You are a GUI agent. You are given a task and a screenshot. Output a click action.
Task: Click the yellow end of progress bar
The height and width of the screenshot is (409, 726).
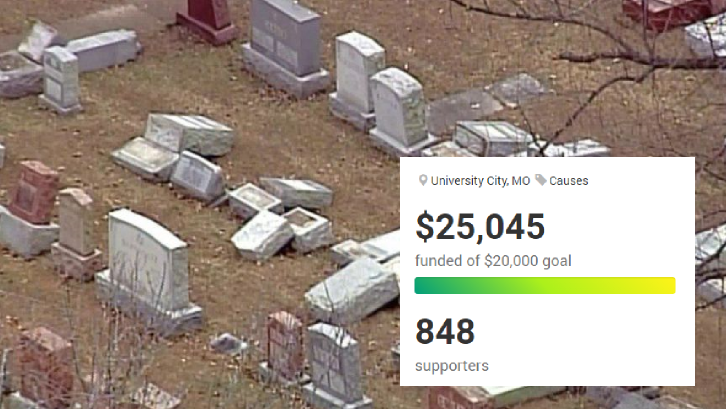click(x=664, y=285)
